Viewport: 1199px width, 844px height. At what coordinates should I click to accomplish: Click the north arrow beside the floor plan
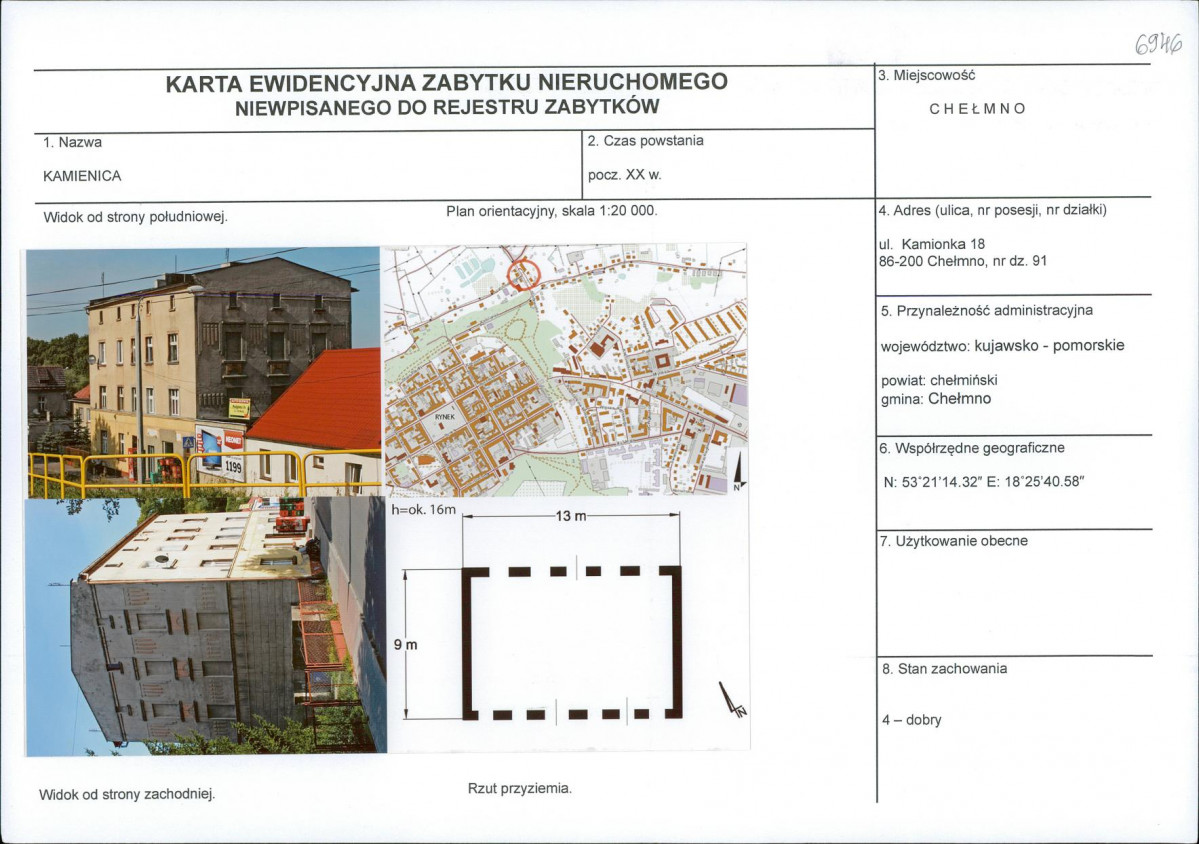[732, 700]
